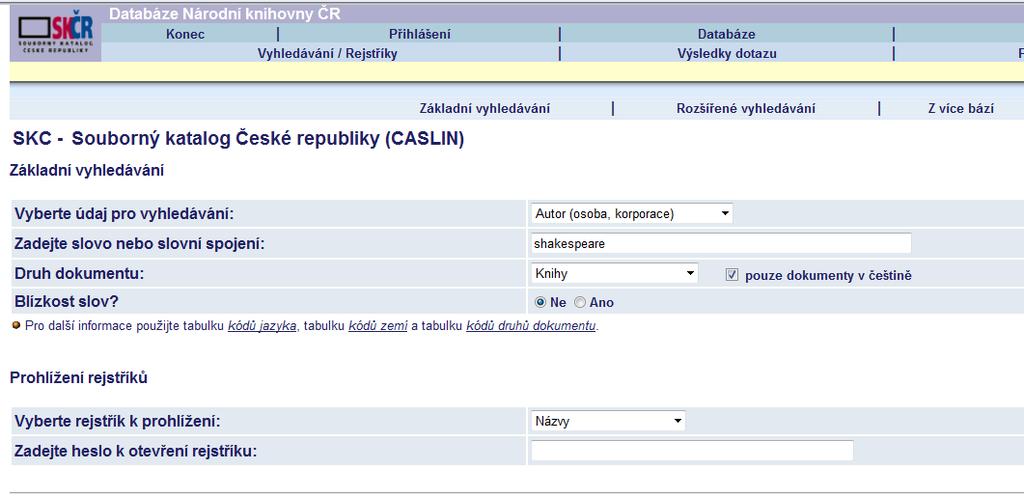
Task: Click the Vyberte údaj pro vyhledávání label
Action: pyautogui.click(x=124, y=214)
